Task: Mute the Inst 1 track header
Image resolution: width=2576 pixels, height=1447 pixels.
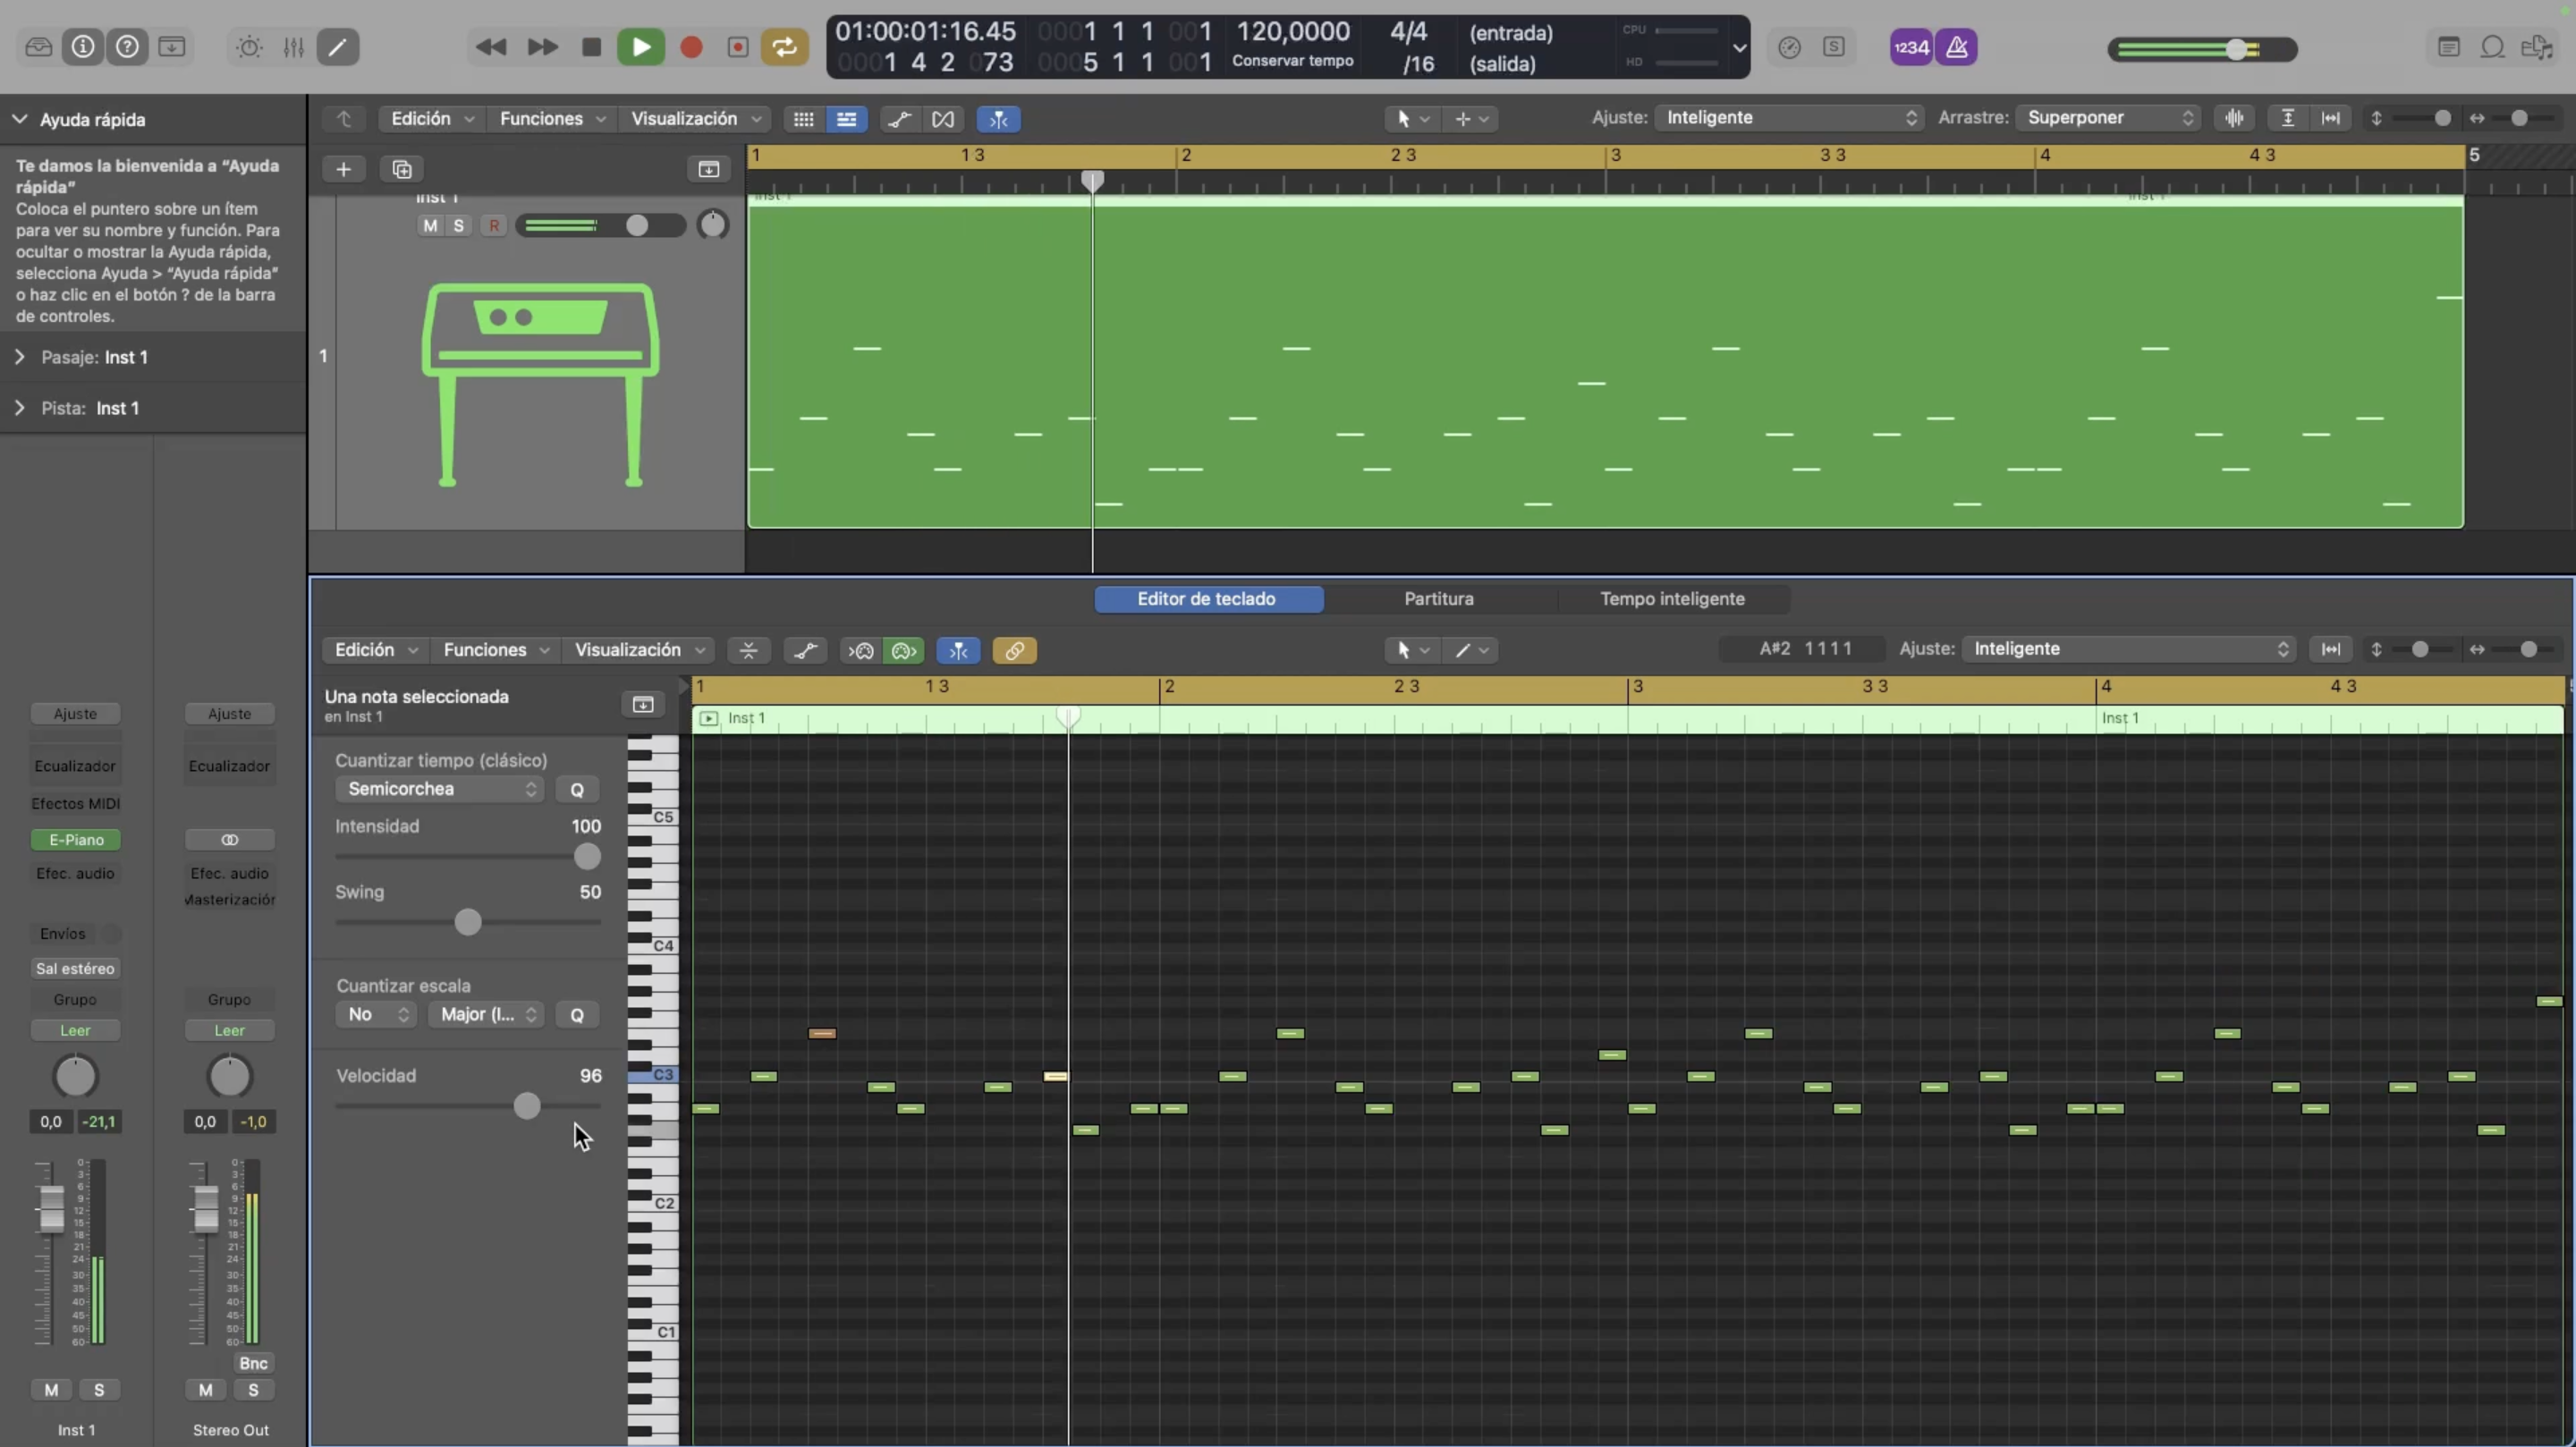Action: pyautogui.click(x=430, y=226)
